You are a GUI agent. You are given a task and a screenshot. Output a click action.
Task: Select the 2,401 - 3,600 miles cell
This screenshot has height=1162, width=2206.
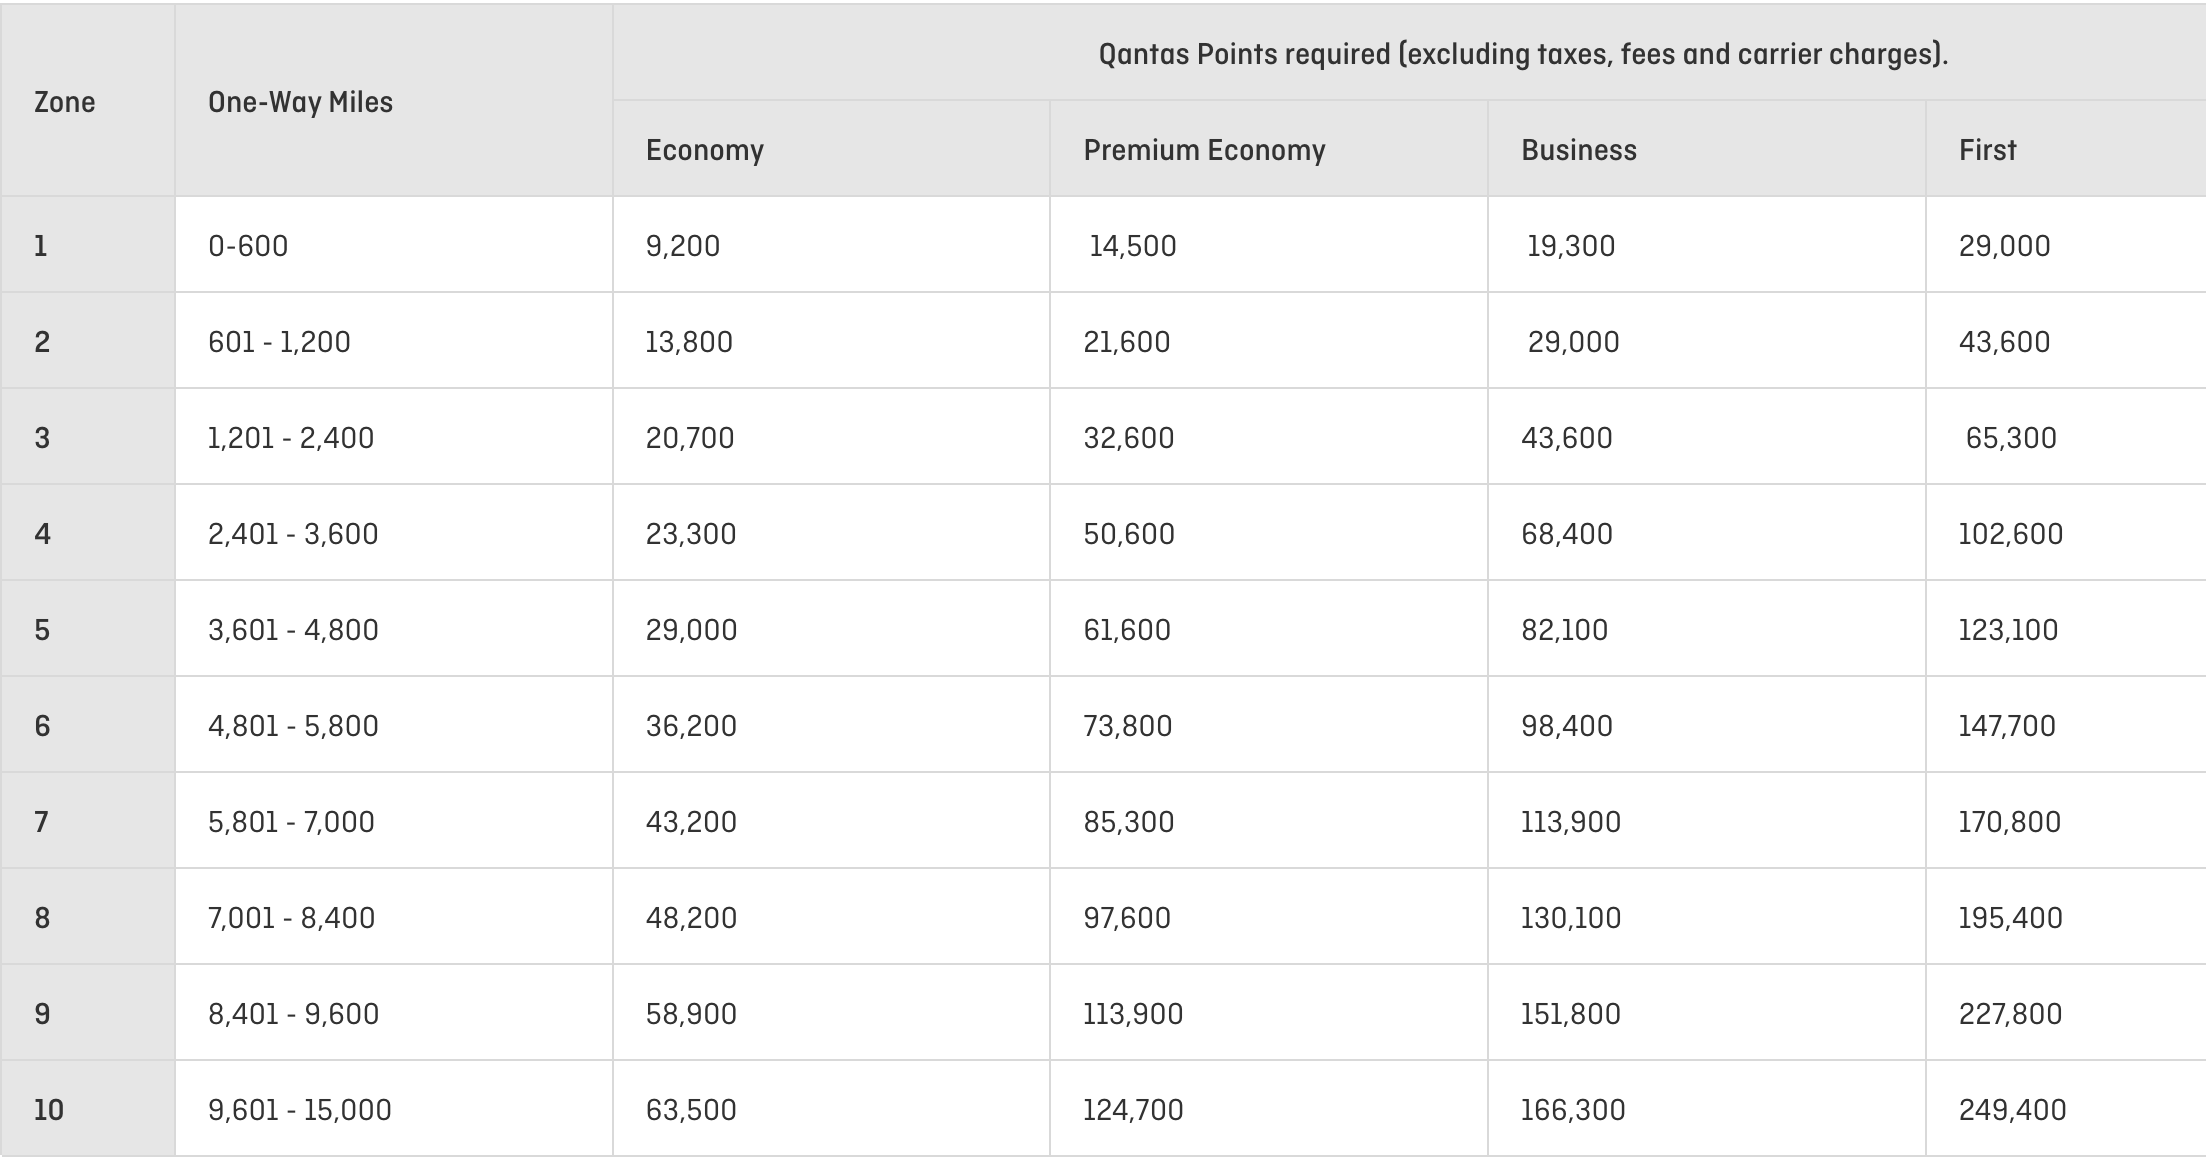point(293,534)
